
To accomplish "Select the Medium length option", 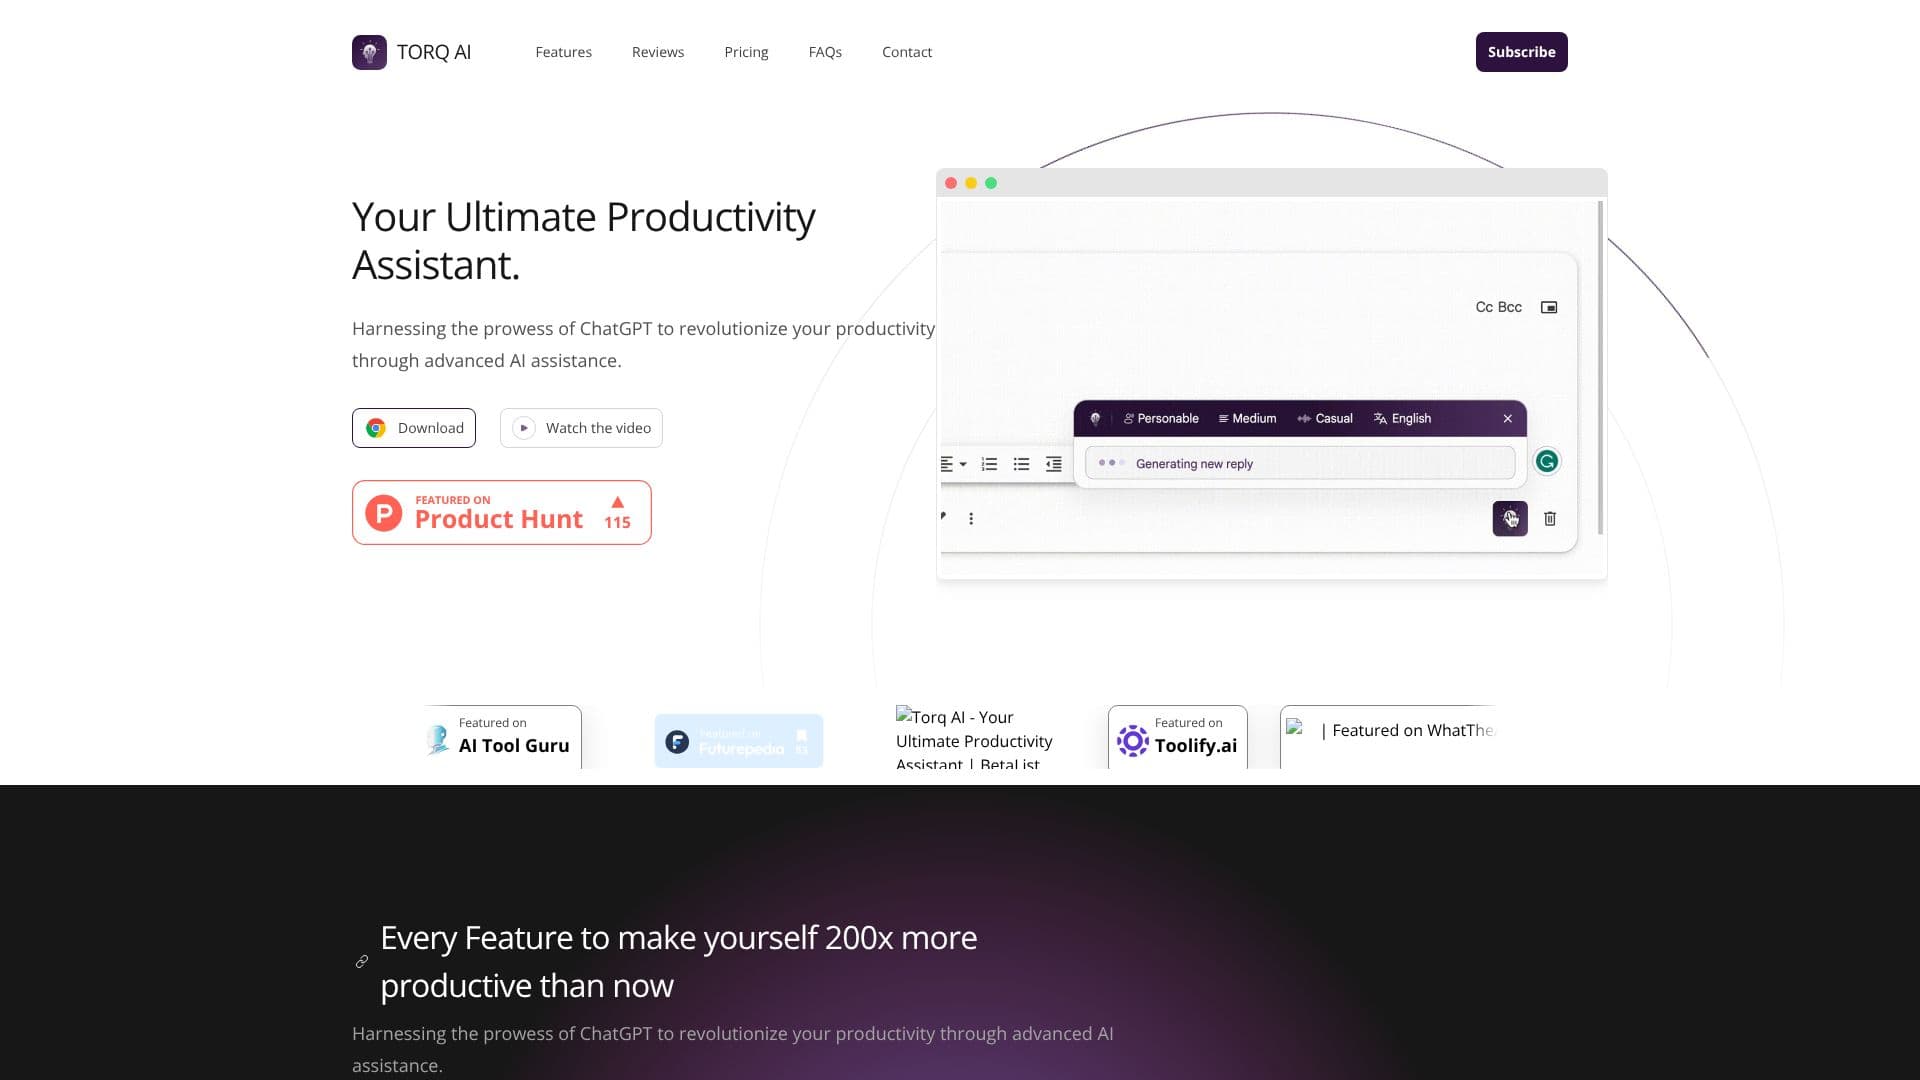I will [1247, 419].
